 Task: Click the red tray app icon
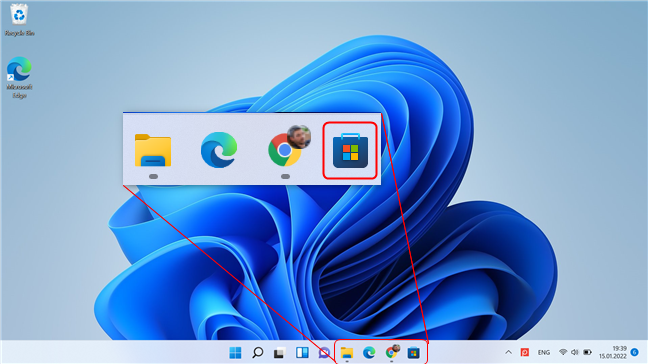click(x=524, y=352)
